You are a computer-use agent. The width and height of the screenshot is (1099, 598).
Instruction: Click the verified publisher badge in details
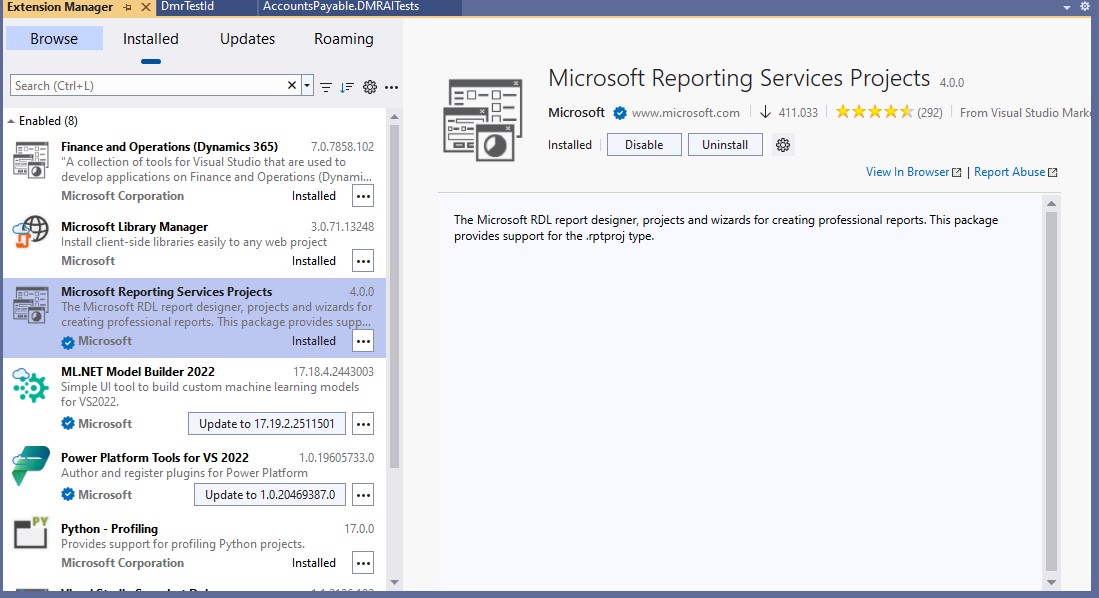pos(620,113)
